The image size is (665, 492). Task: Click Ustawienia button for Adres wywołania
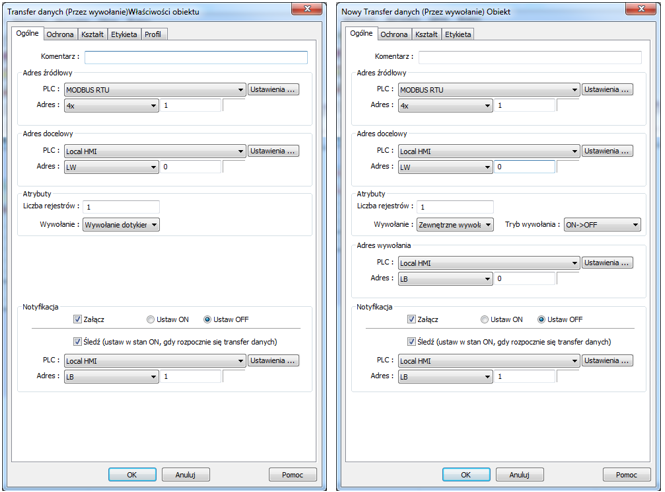(x=607, y=263)
